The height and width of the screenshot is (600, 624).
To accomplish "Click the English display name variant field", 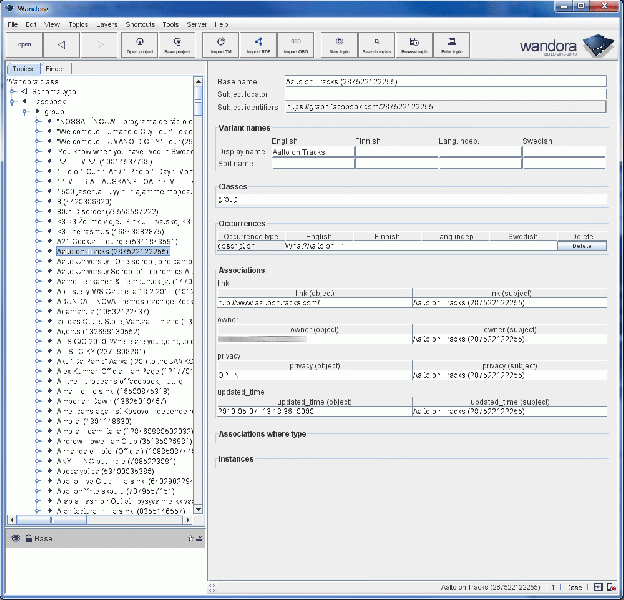I will click(x=312, y=152).
